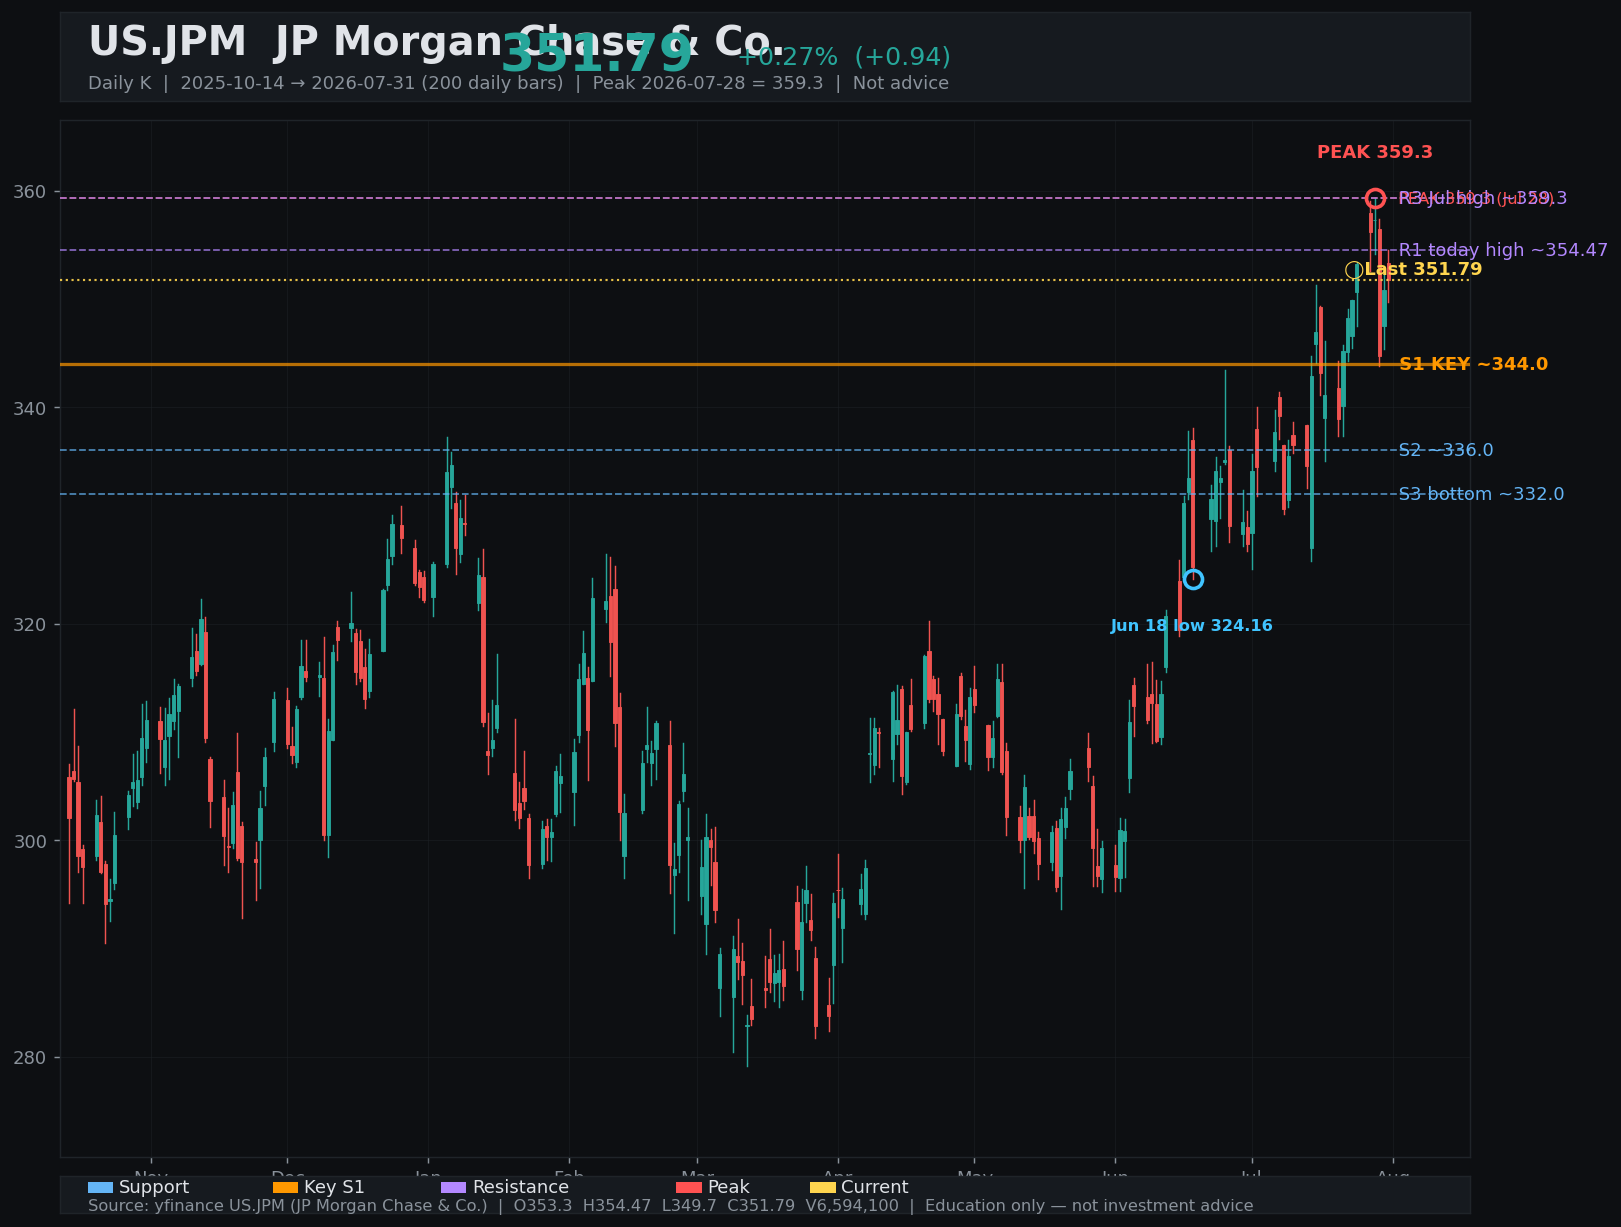Click the "Peak" legend label

[x=728, y=1187]
